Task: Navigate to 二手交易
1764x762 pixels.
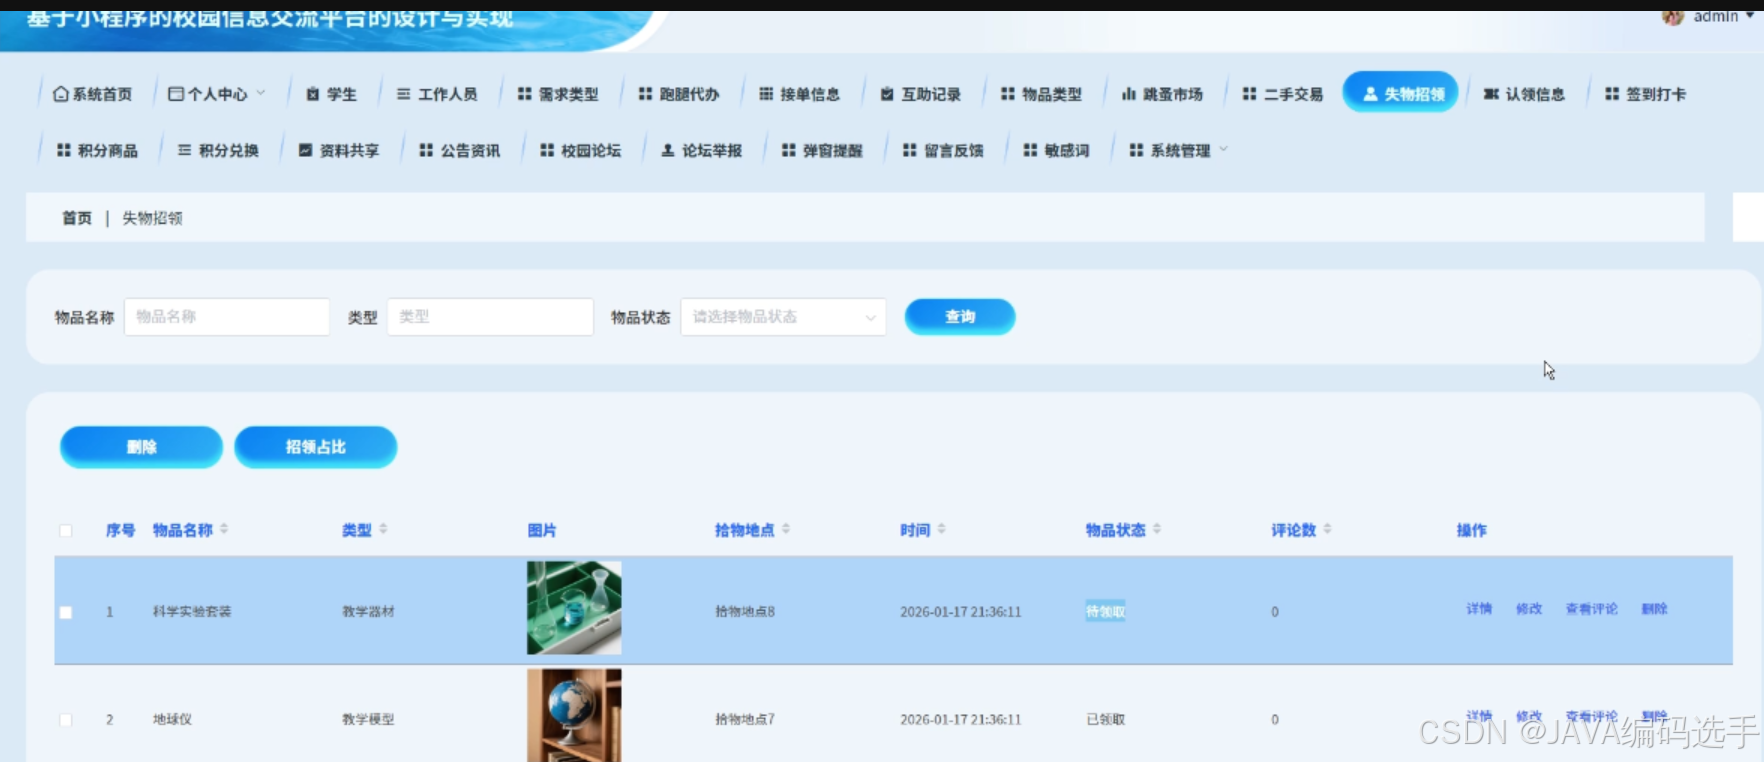Action: pos(1283,94)
